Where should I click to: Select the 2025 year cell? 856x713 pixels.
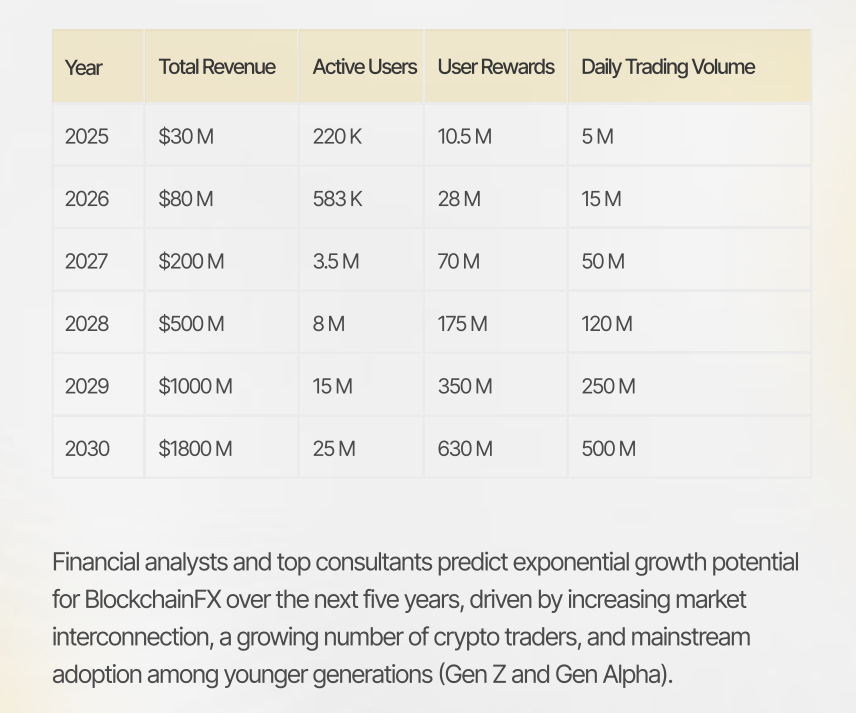tap(87, 136)
